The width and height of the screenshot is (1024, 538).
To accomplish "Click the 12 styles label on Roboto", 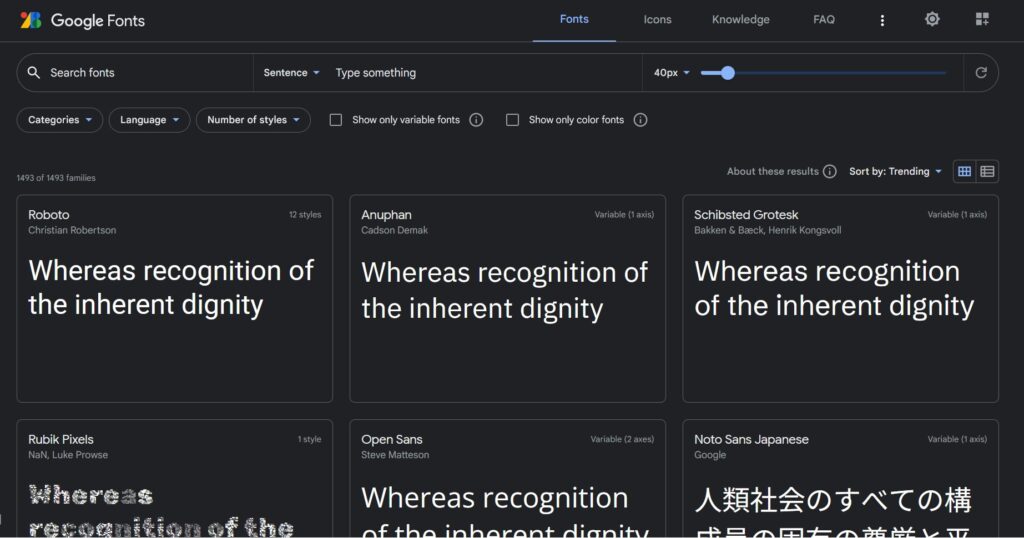I will tap(305, 215).
